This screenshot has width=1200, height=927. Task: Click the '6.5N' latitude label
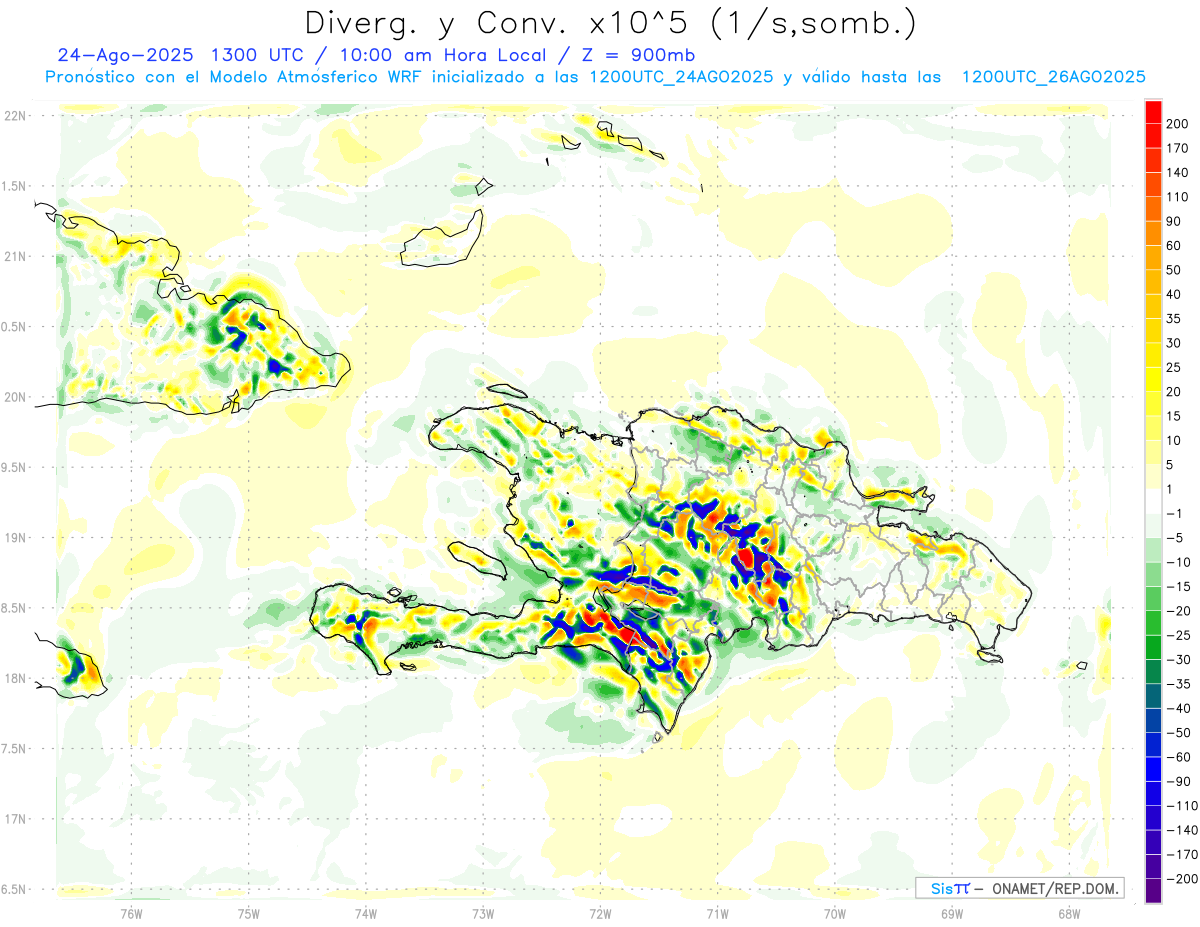click(15, 889)
